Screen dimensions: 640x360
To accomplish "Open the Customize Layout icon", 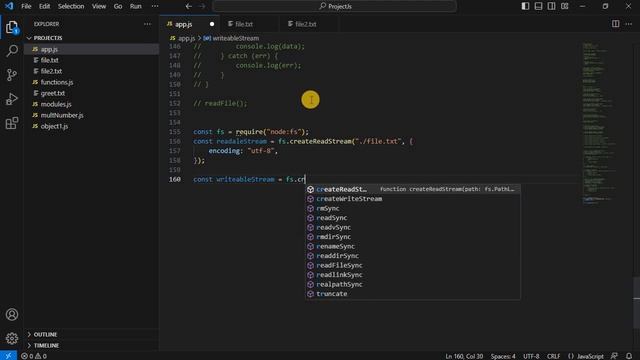I will 564,6.
